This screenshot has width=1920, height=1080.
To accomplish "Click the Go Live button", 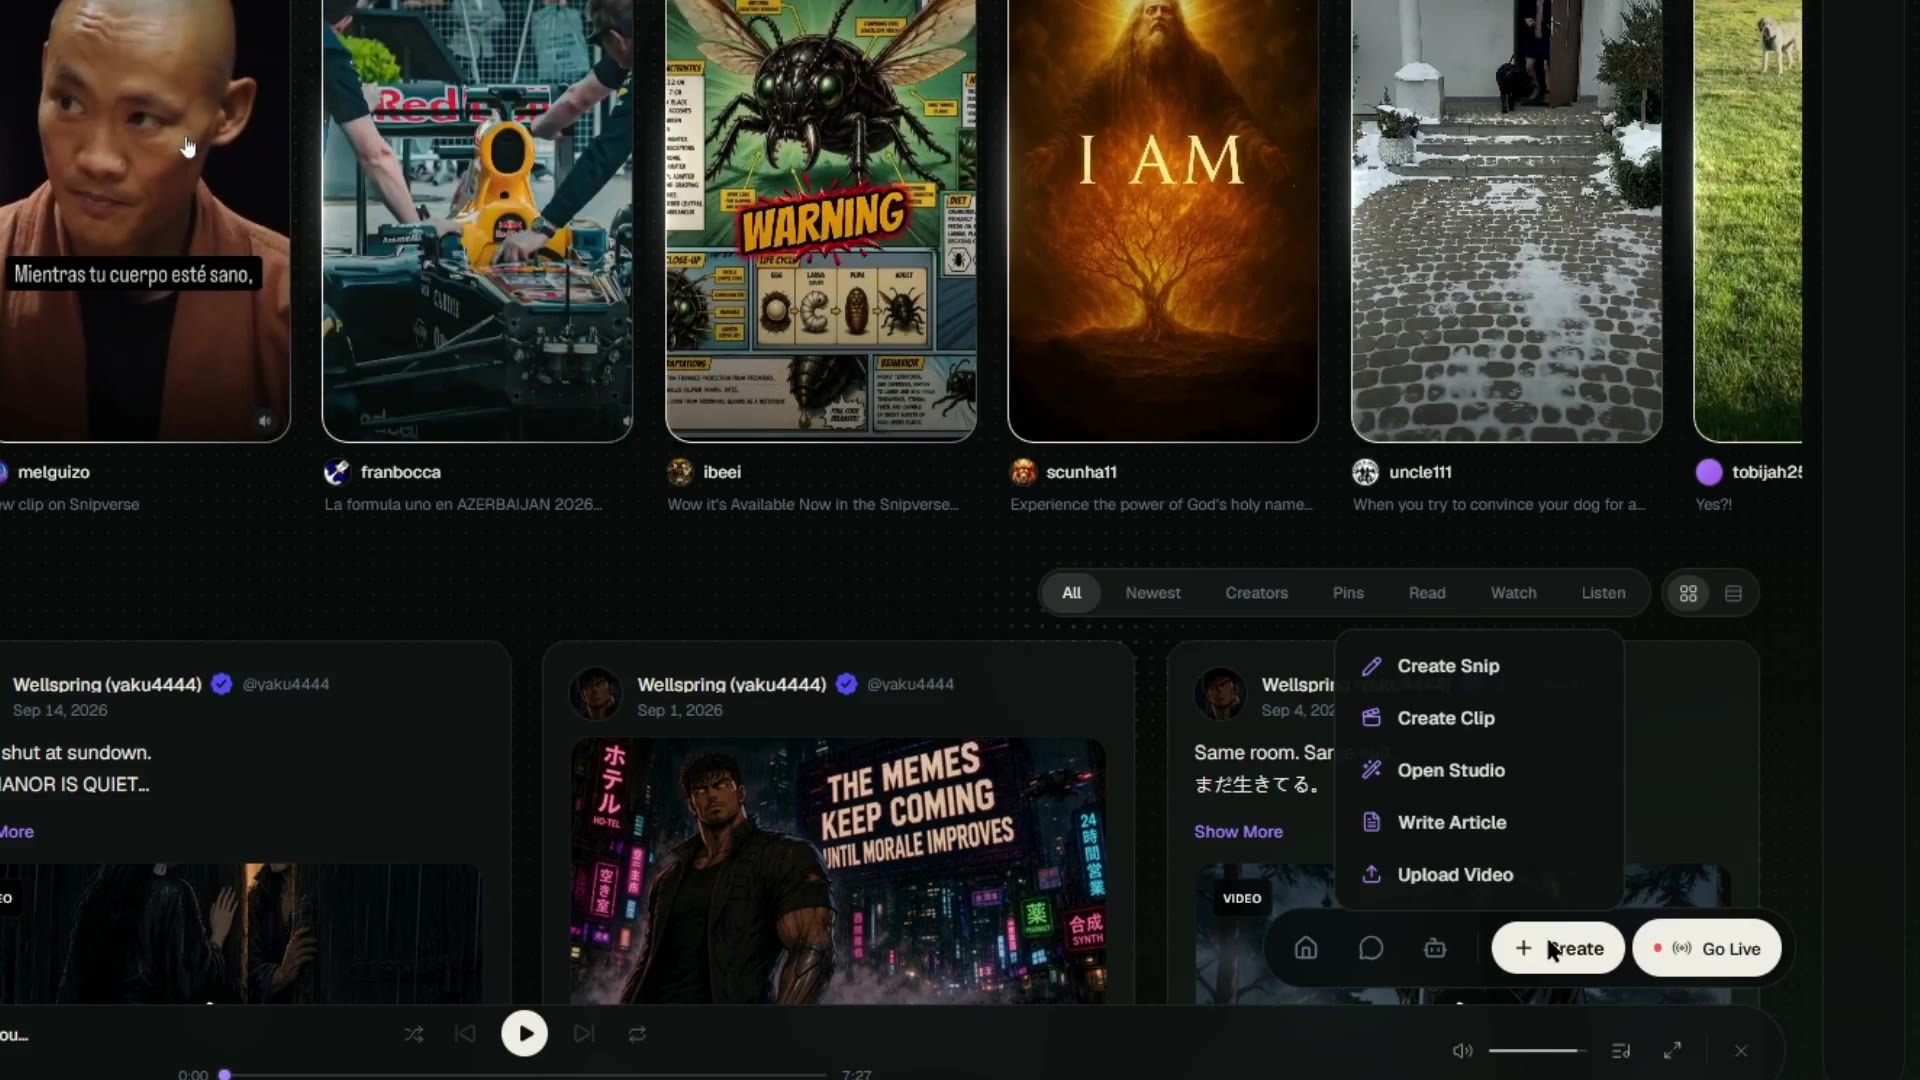I will (x=1707, y=949).
